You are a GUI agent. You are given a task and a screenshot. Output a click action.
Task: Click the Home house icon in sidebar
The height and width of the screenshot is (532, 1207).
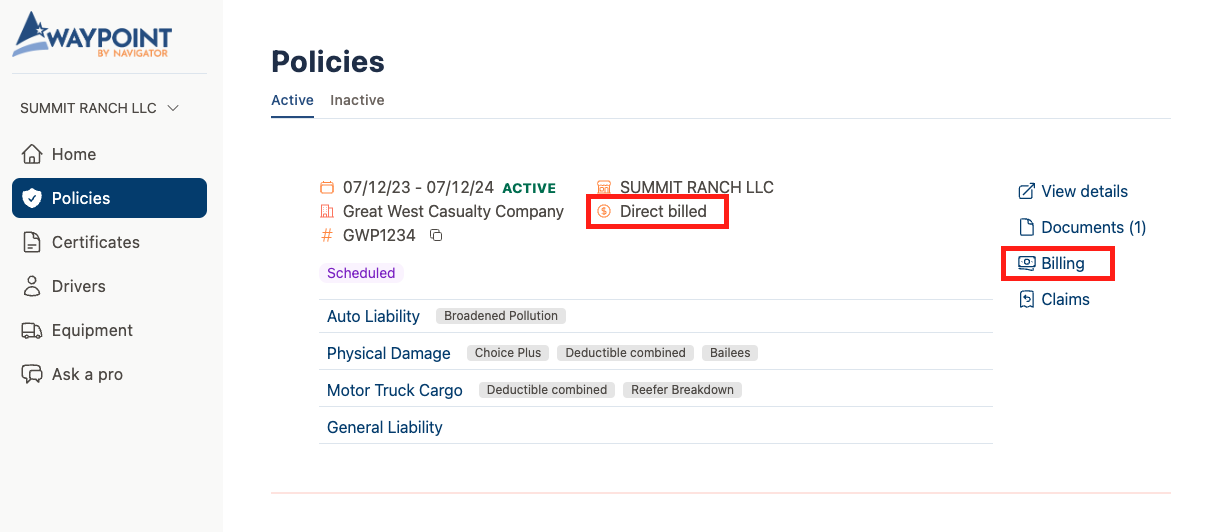click(x=33, y=154)
